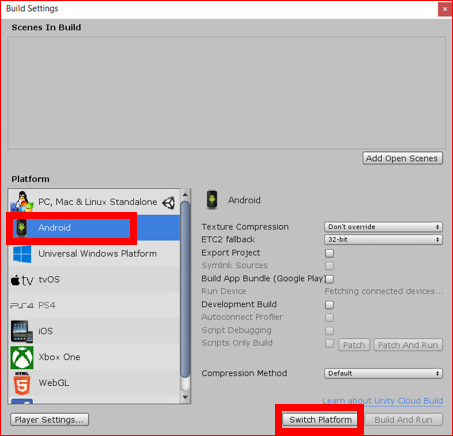The image size is (453, 436).
Task: Click the Patch And Run button
Action: click(x=408, y=345)
